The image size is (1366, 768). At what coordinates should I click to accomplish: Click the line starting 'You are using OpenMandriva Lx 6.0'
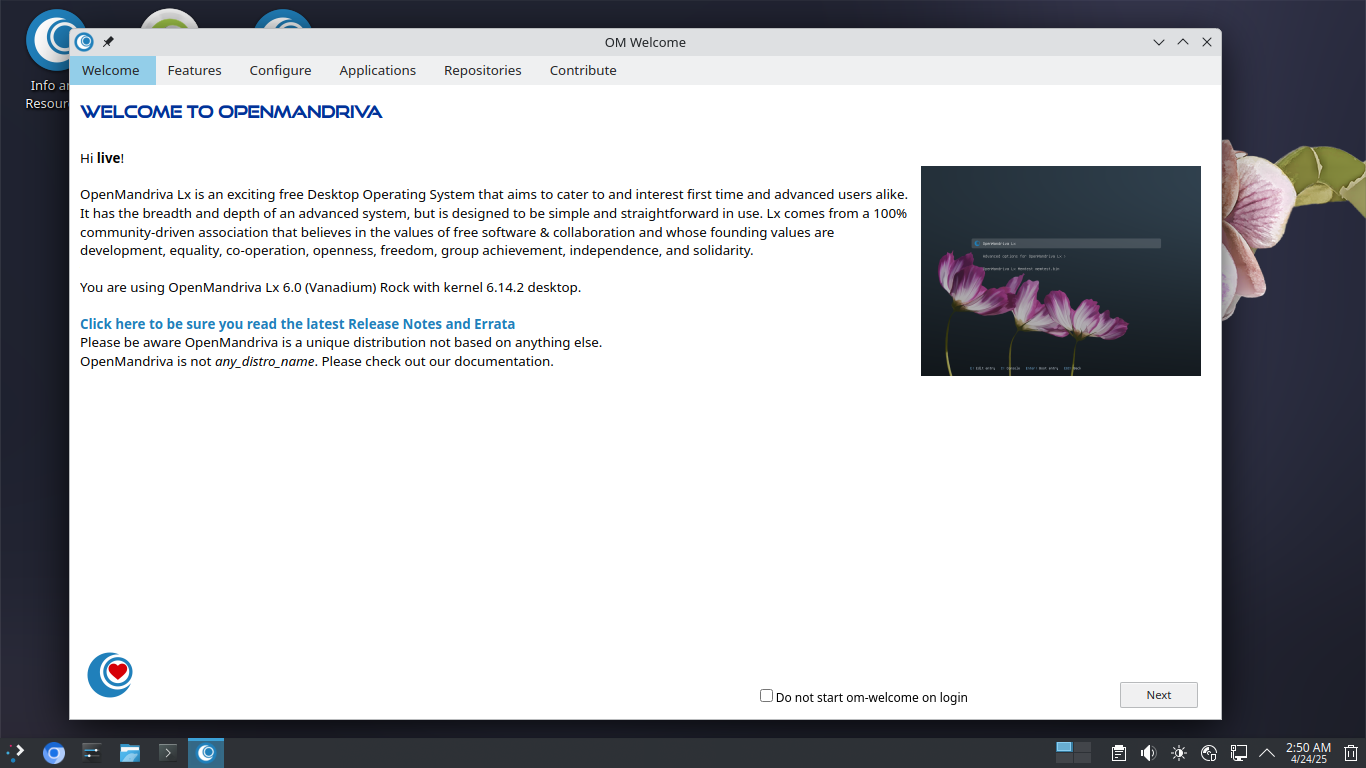coord(330,287)
